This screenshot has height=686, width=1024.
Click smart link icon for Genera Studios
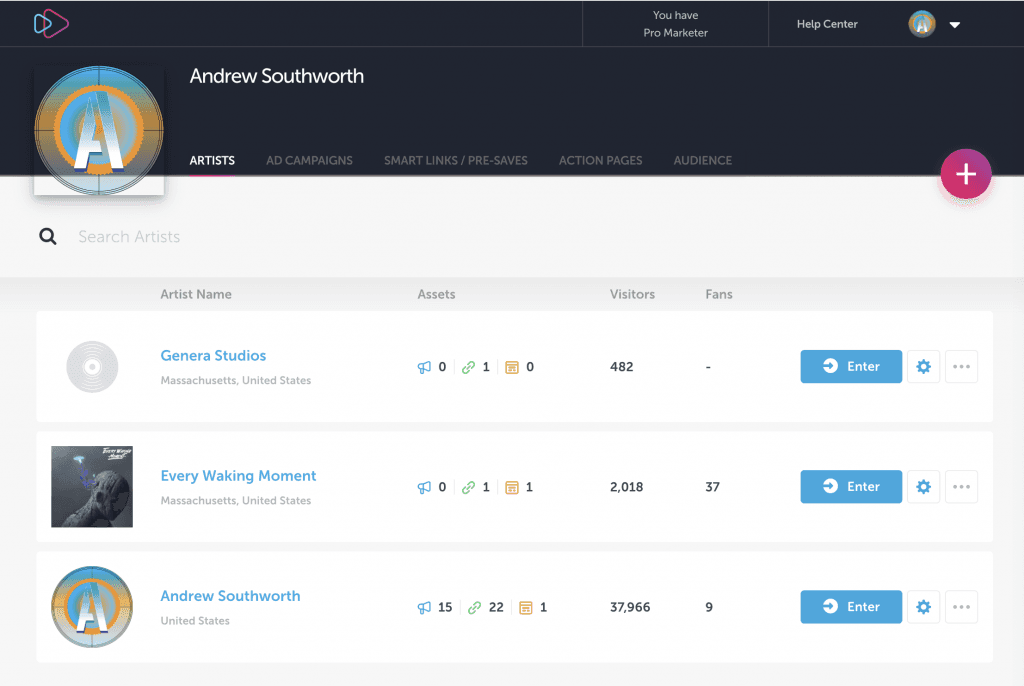tap(468, 367)
